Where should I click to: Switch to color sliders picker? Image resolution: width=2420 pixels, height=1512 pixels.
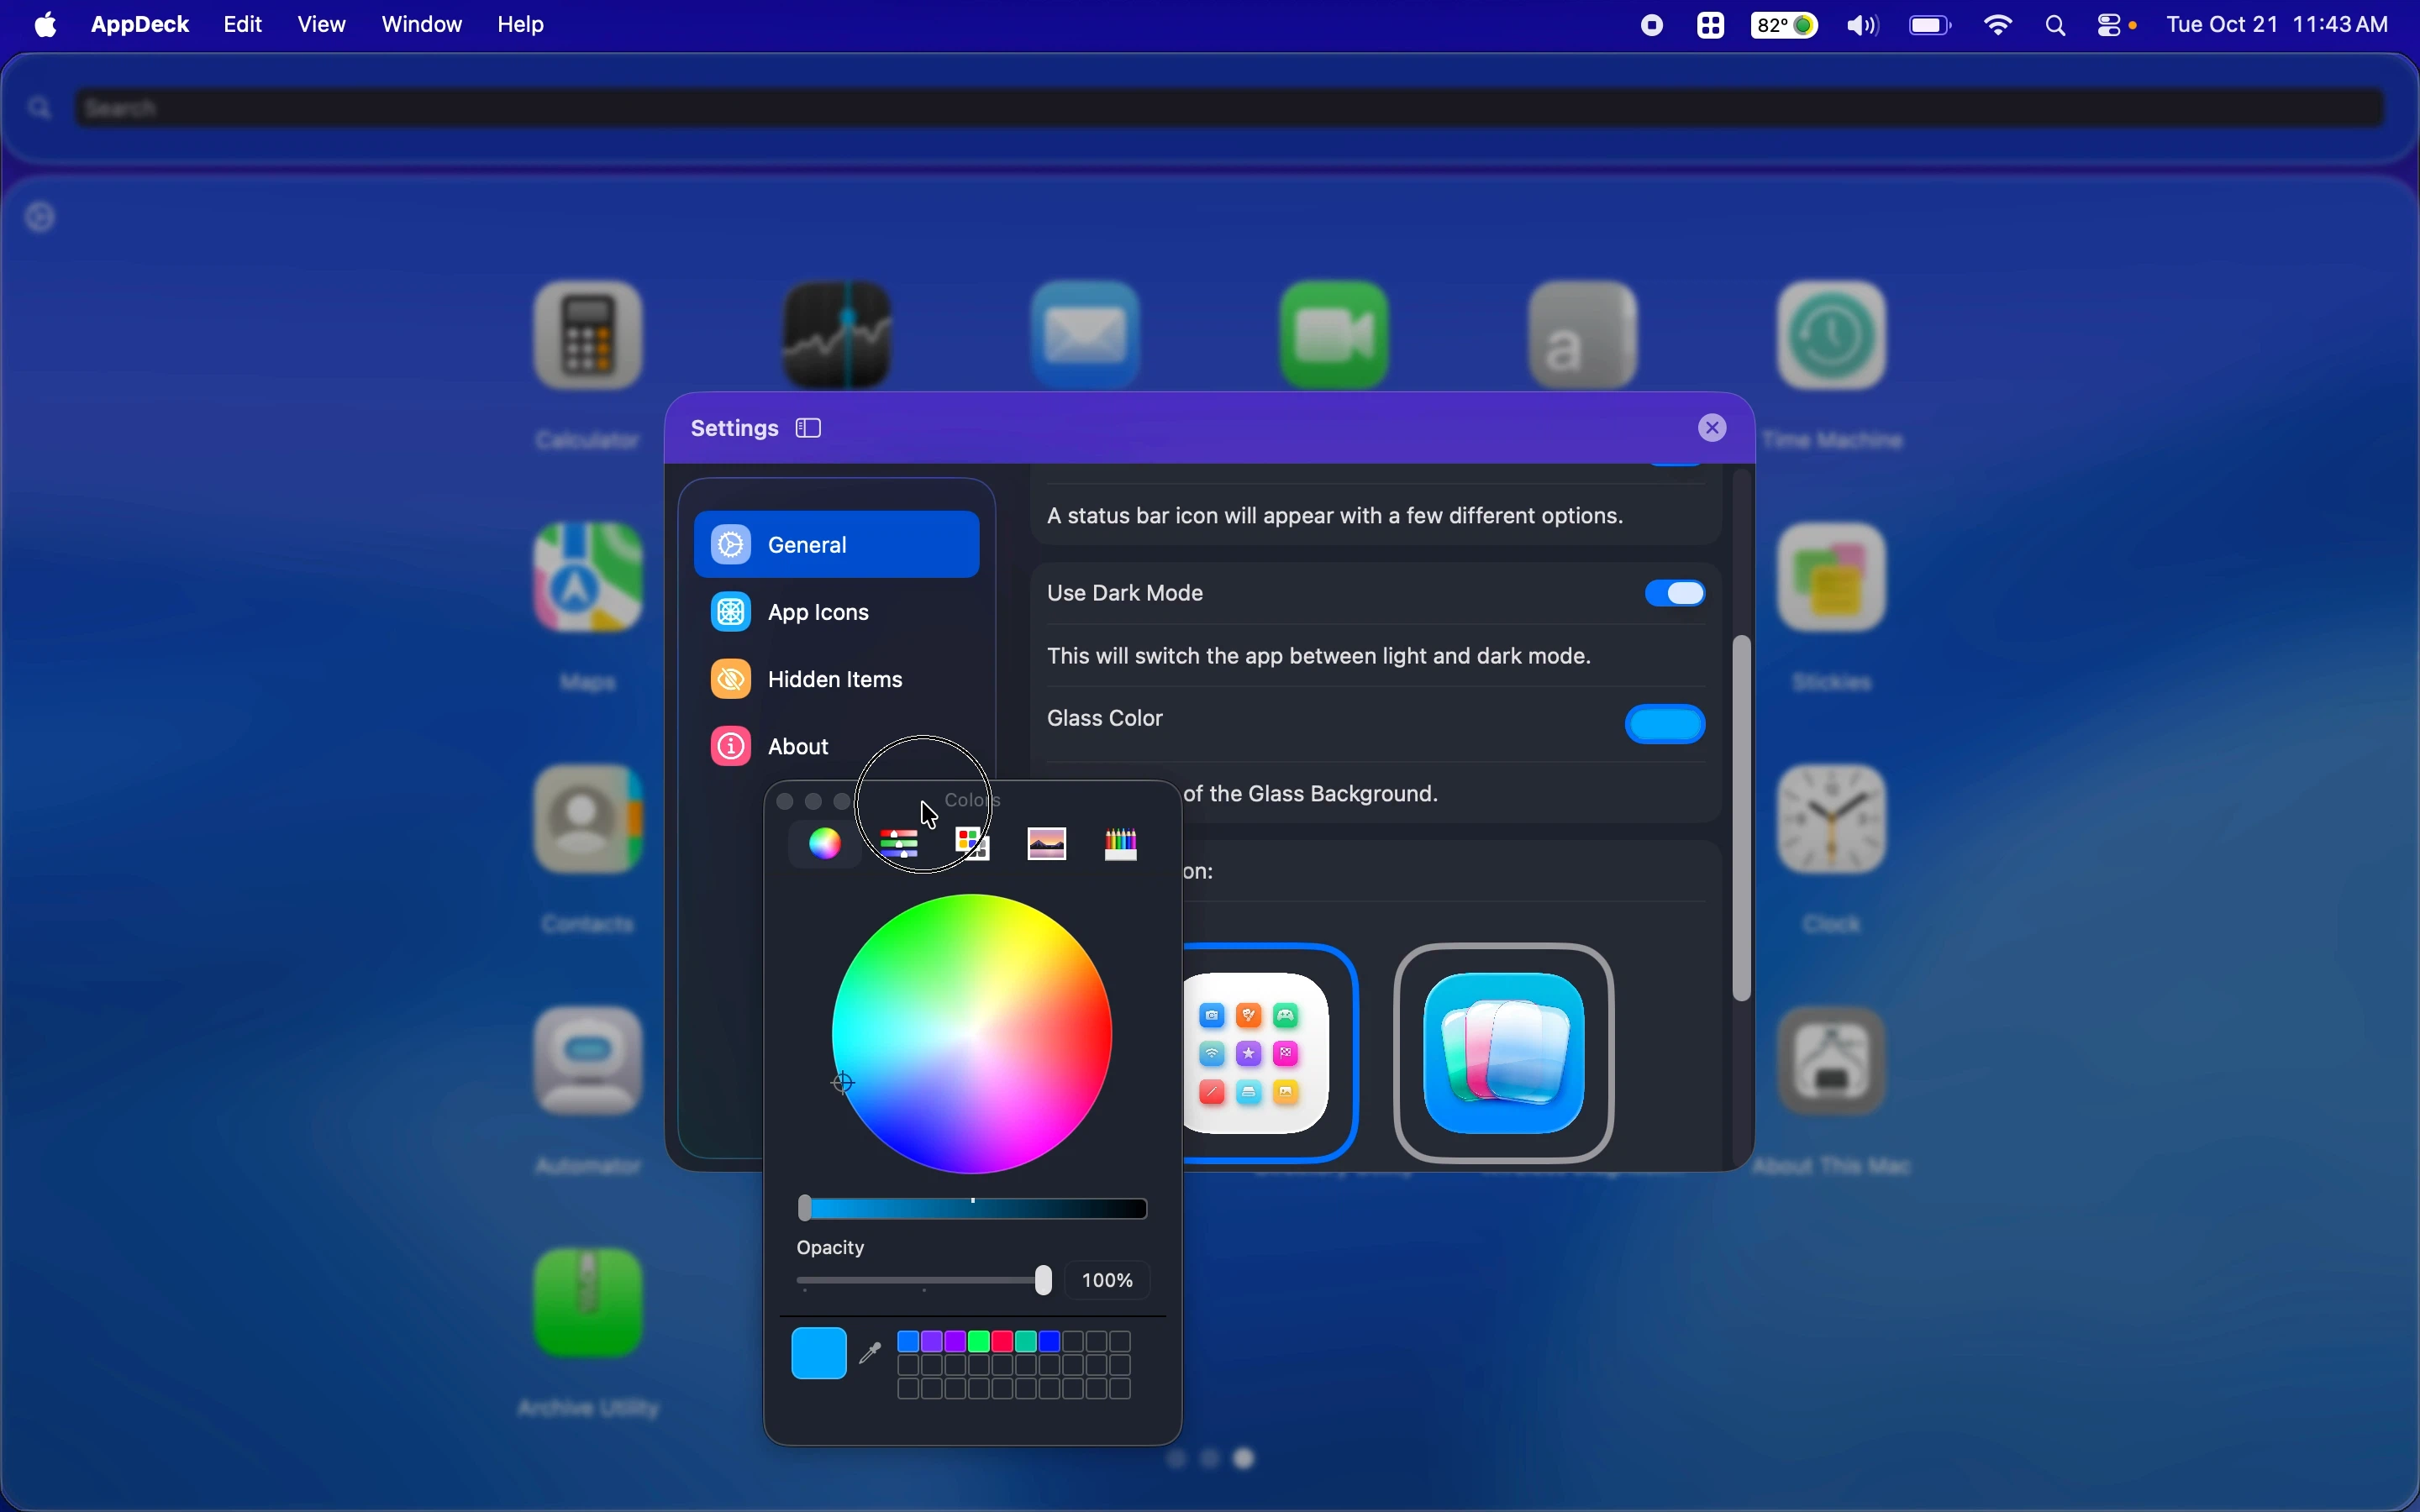pos(900,844)
